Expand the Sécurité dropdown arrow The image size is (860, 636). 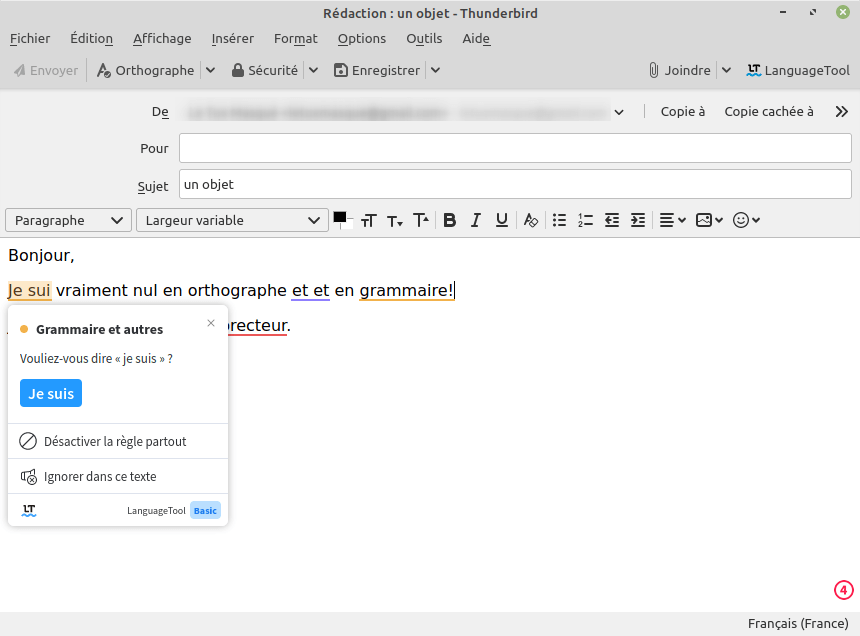(x=313, y=70)
